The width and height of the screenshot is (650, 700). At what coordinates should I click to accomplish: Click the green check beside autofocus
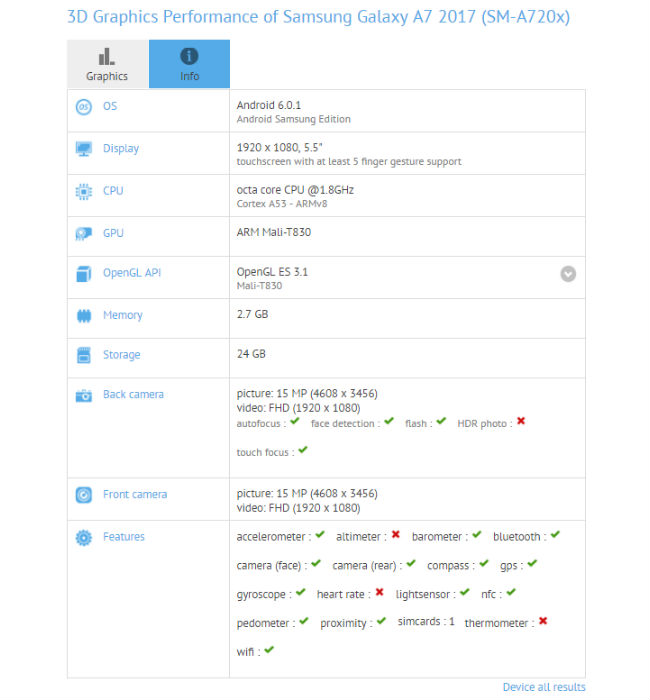[x=295, y=422]
